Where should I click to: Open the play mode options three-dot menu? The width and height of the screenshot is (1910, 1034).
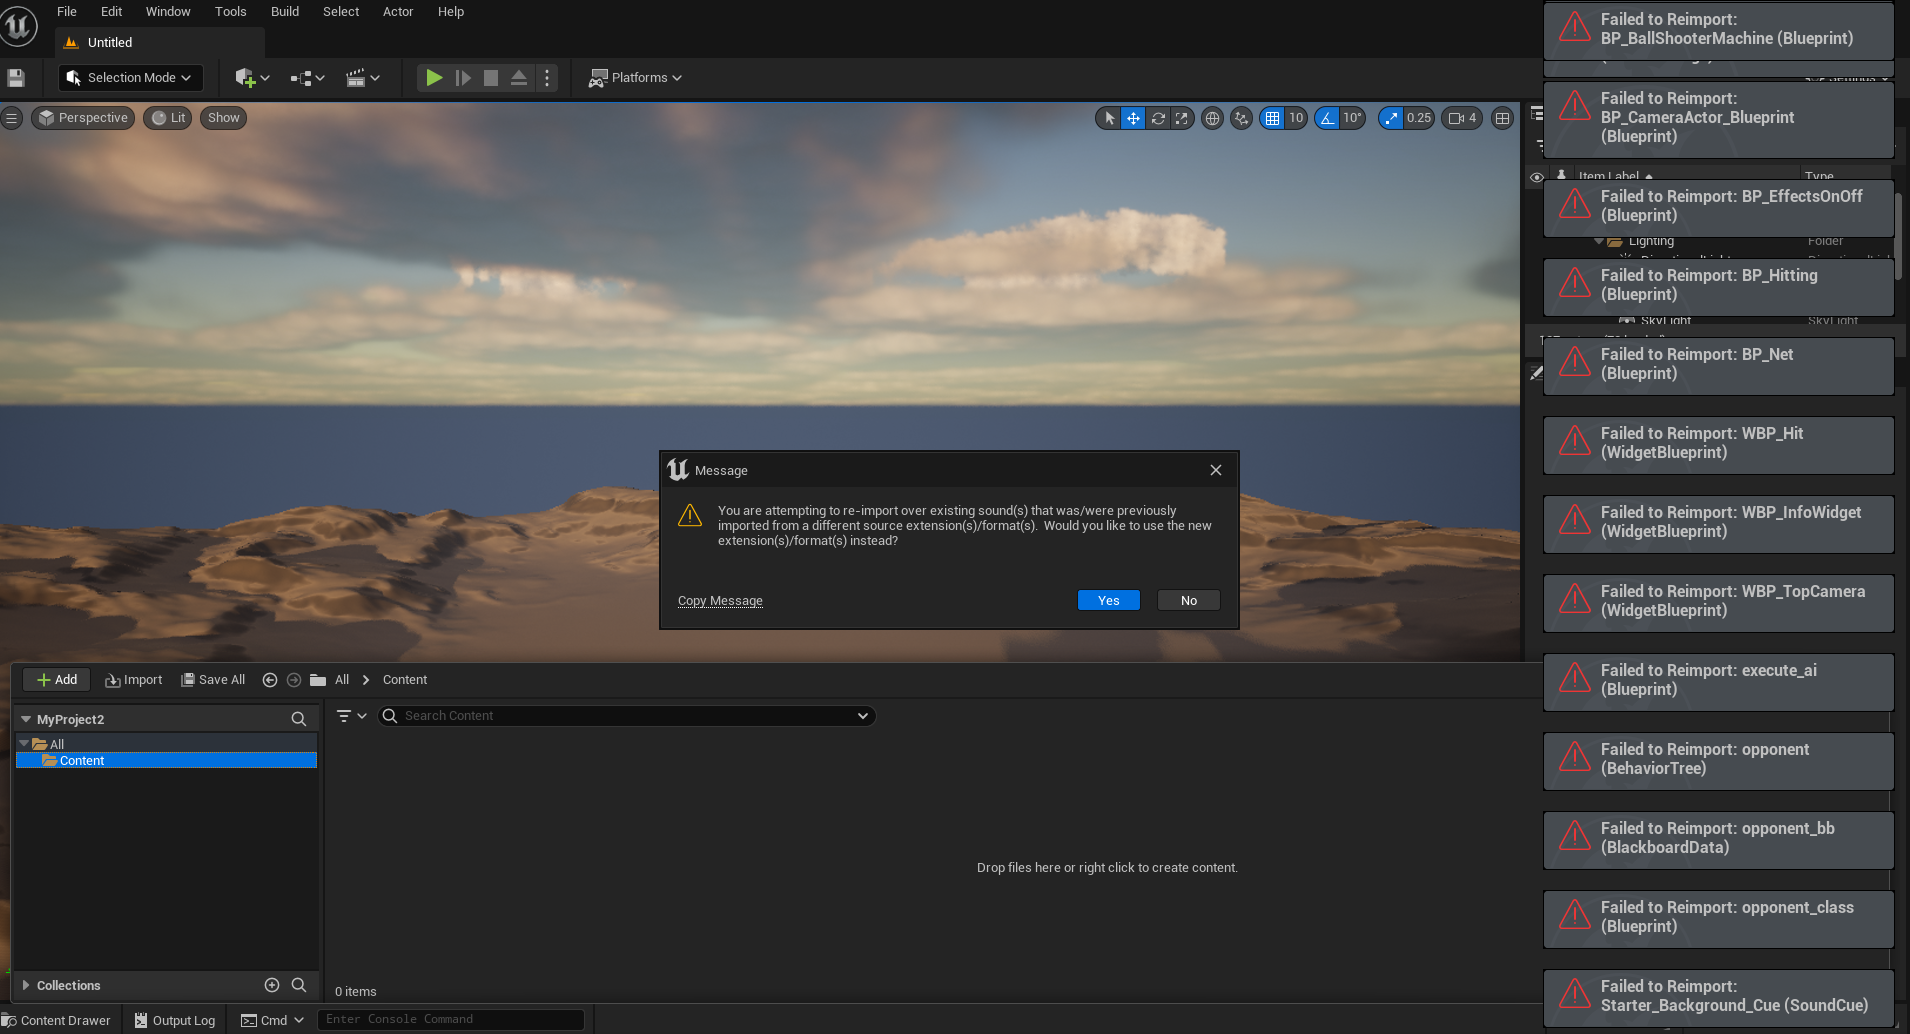[x=547, y=78]
